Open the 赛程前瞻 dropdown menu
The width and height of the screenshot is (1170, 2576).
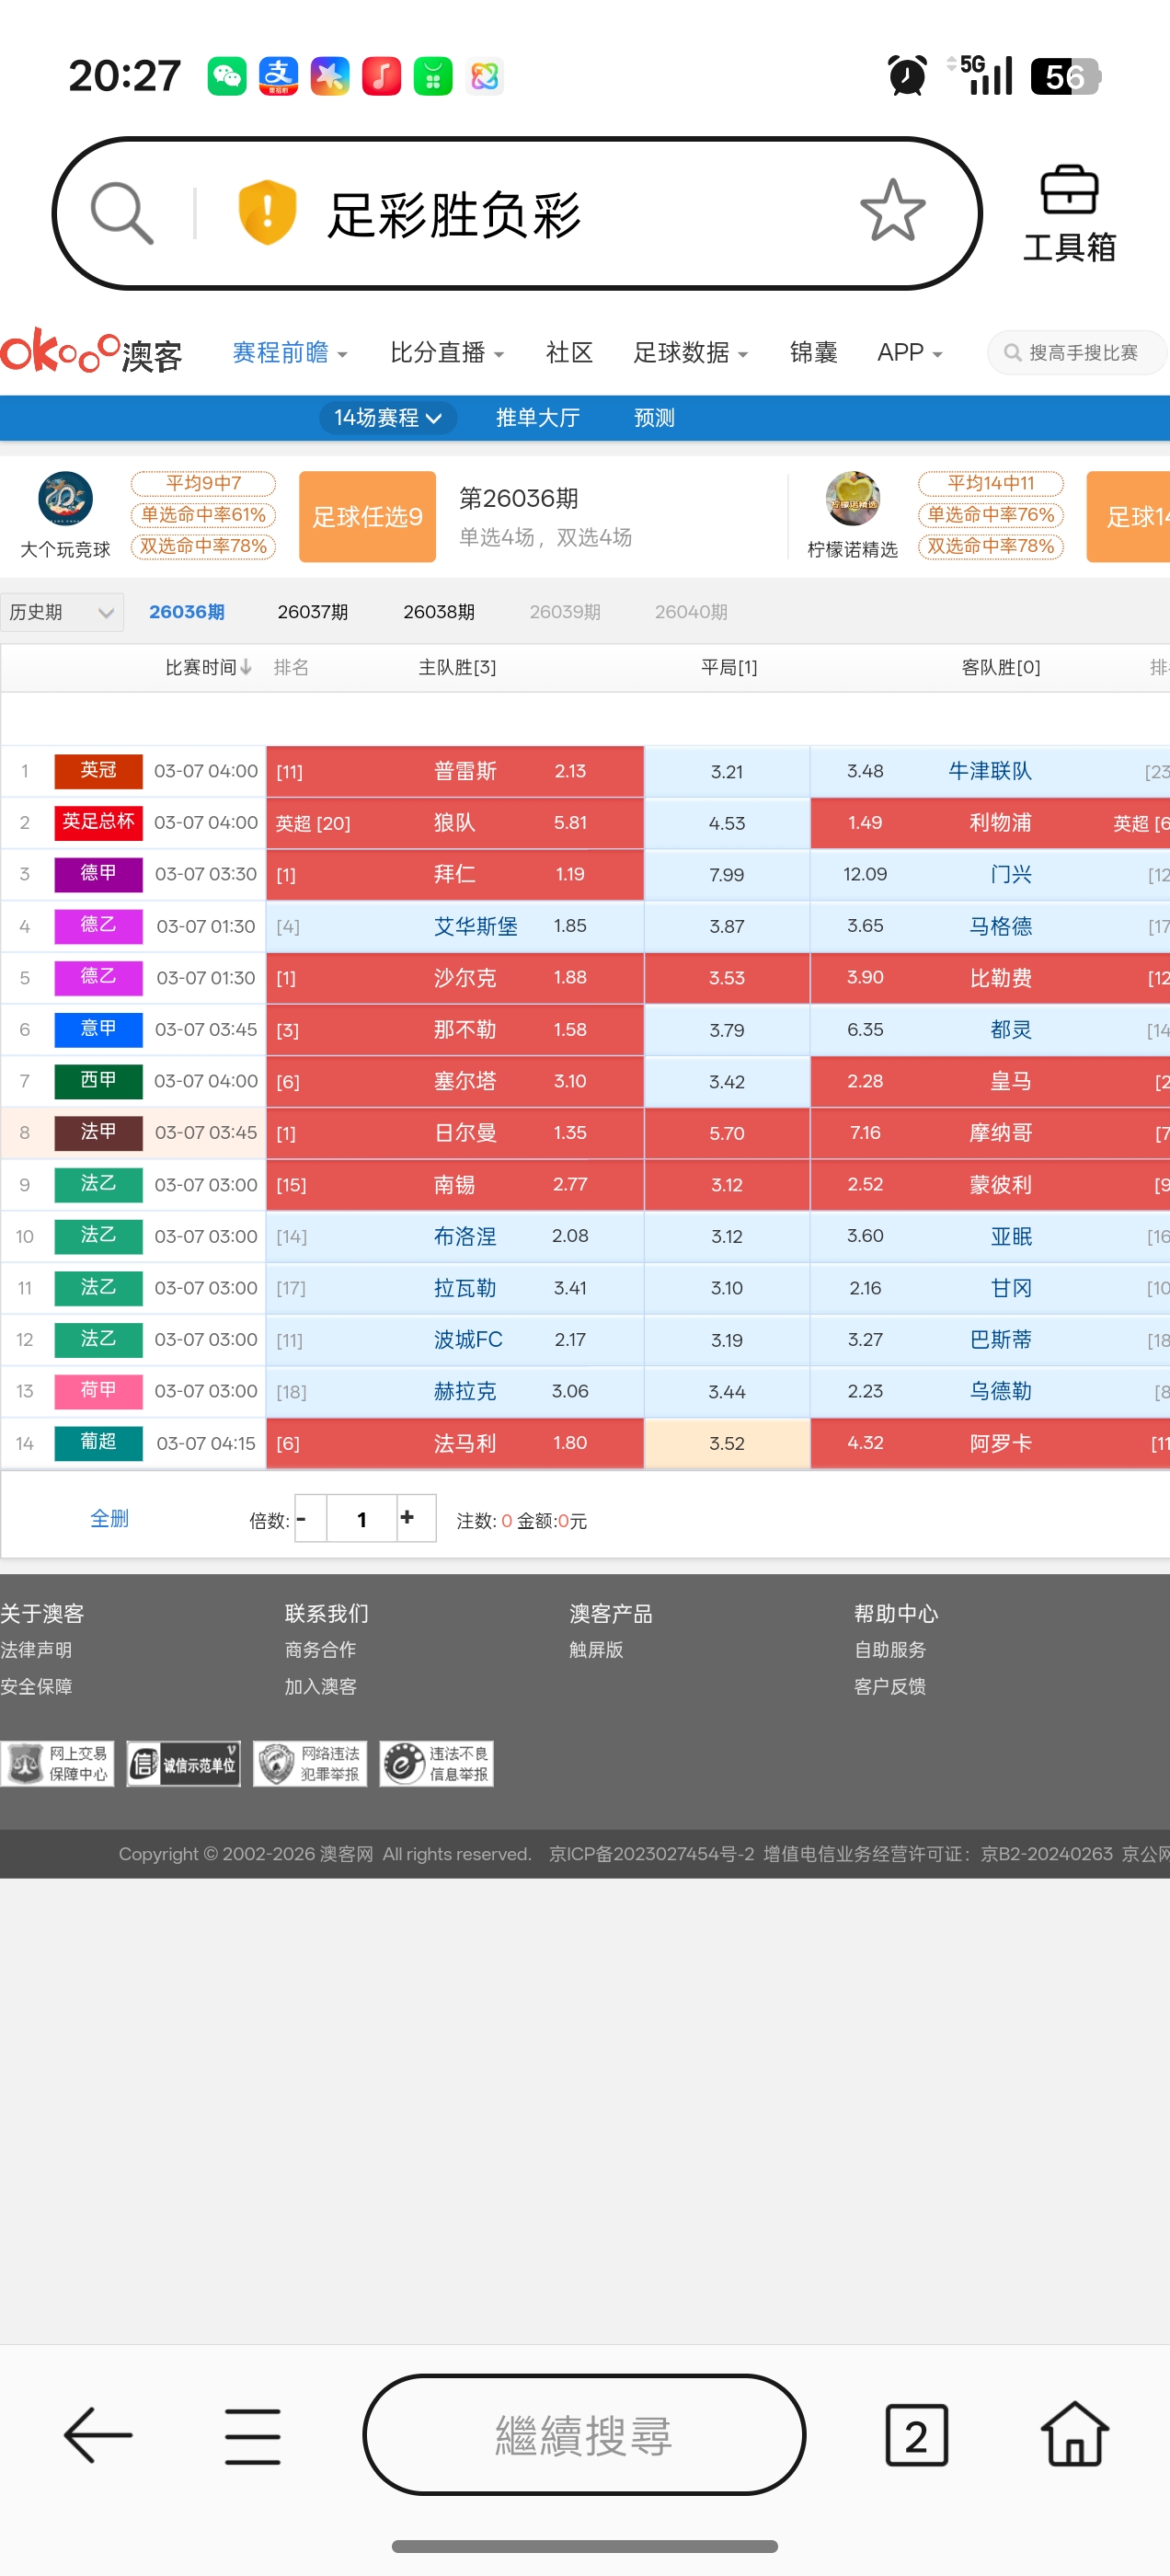click(x=289, y=353)
